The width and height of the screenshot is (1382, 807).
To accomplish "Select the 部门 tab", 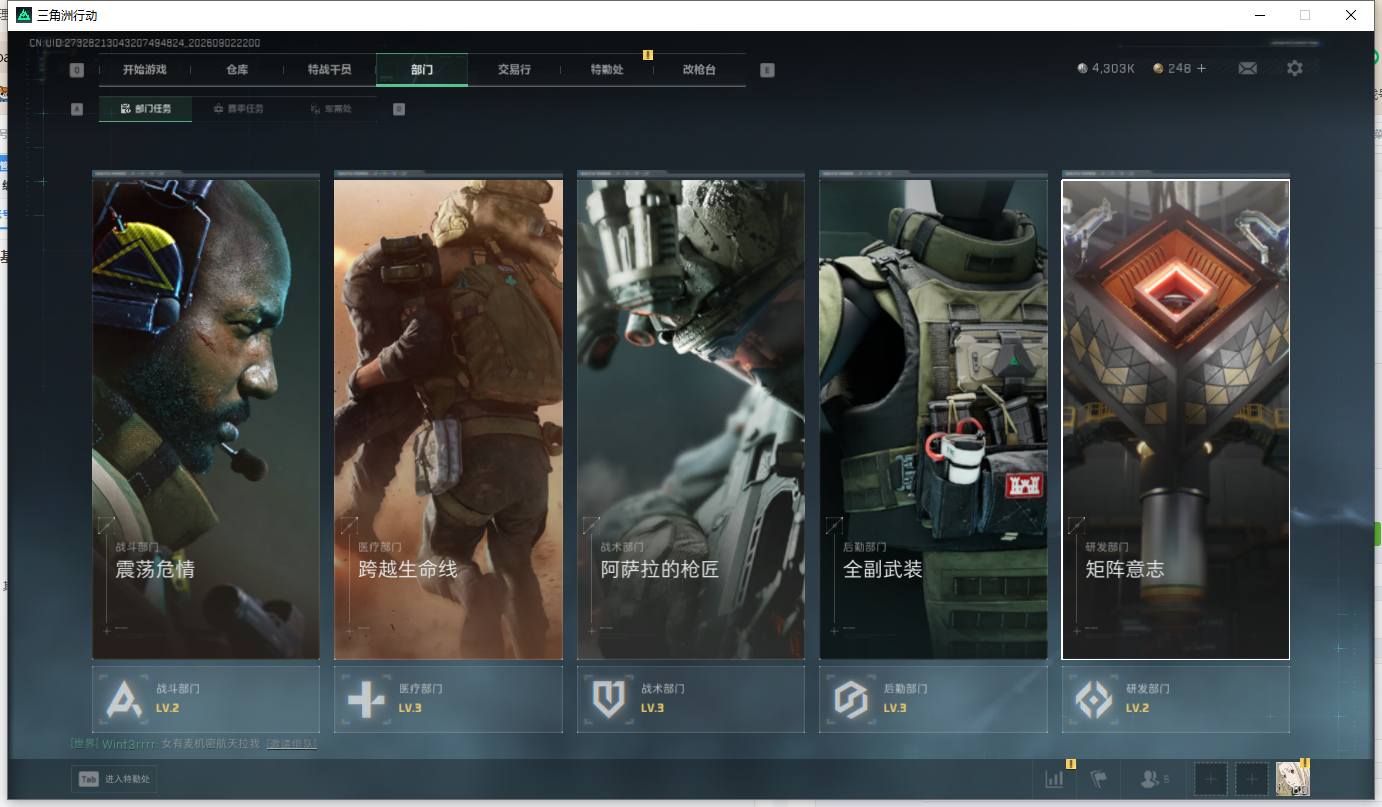I will [422, 70].
